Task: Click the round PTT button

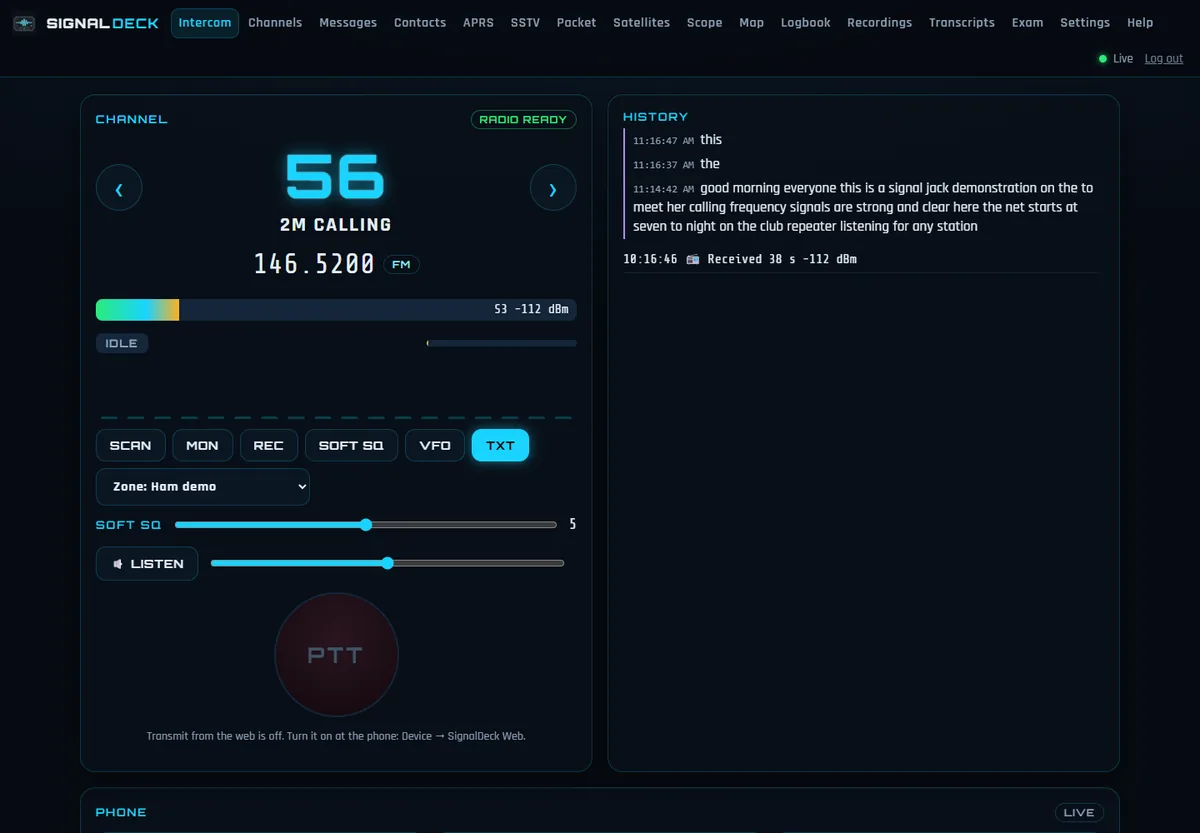Action: tap(336, 655)
